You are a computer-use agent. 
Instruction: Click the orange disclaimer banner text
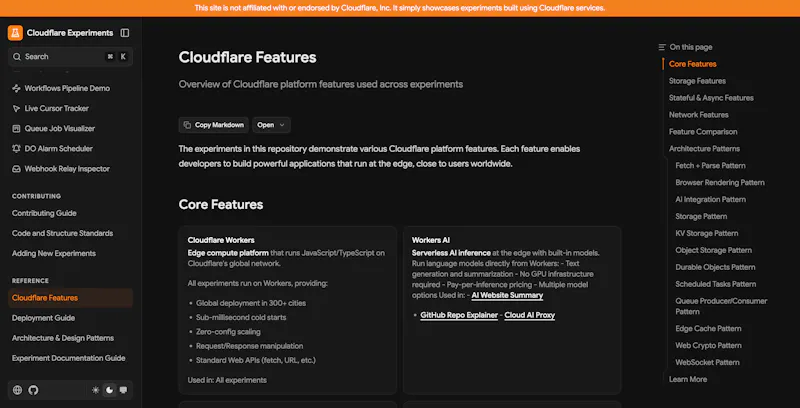[x=400, y=8]
